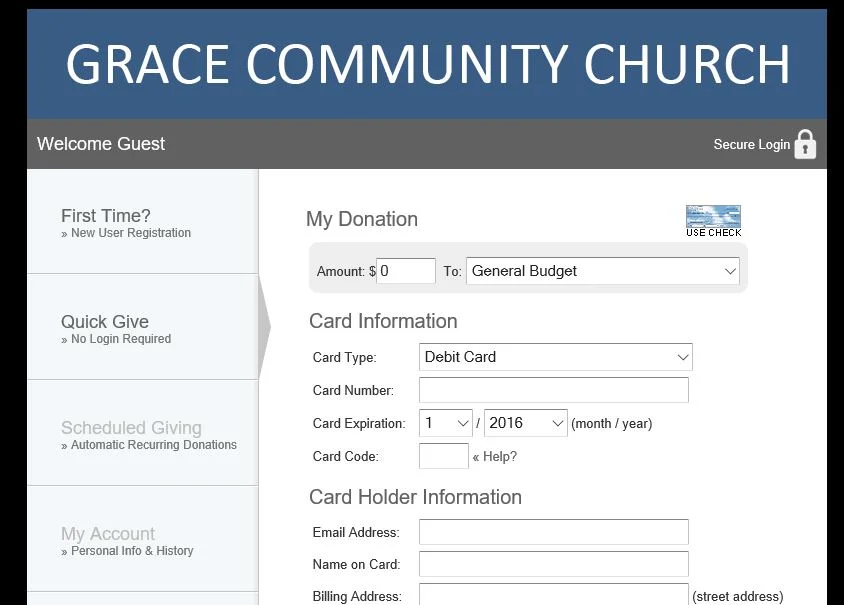The height and width of the screenshot is (605, 844).
Task: Open the expiration year 2016 dropdown
Action: [526, 423]
